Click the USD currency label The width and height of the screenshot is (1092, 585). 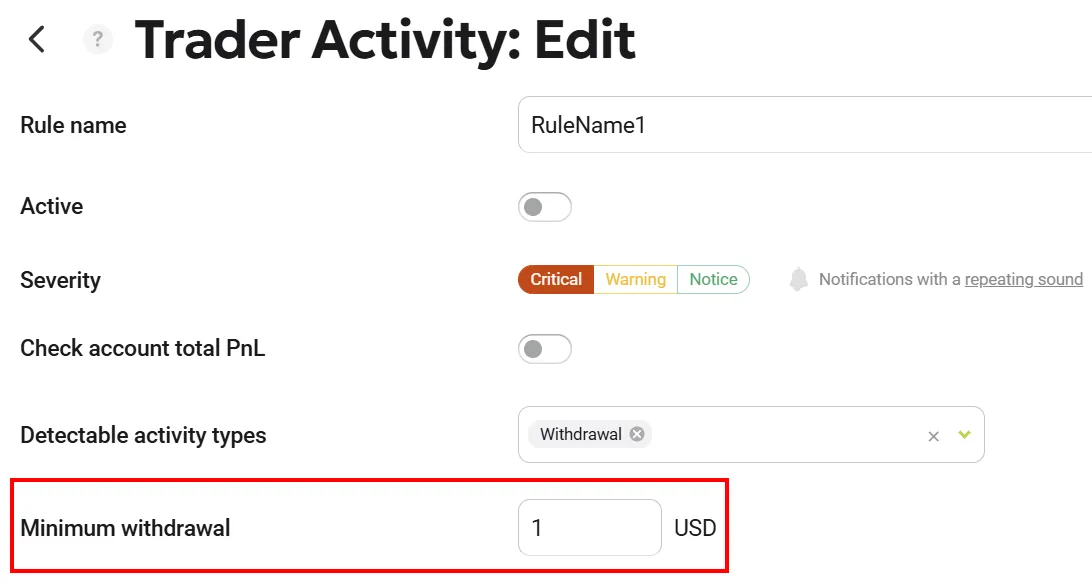[x=695, y=528]
